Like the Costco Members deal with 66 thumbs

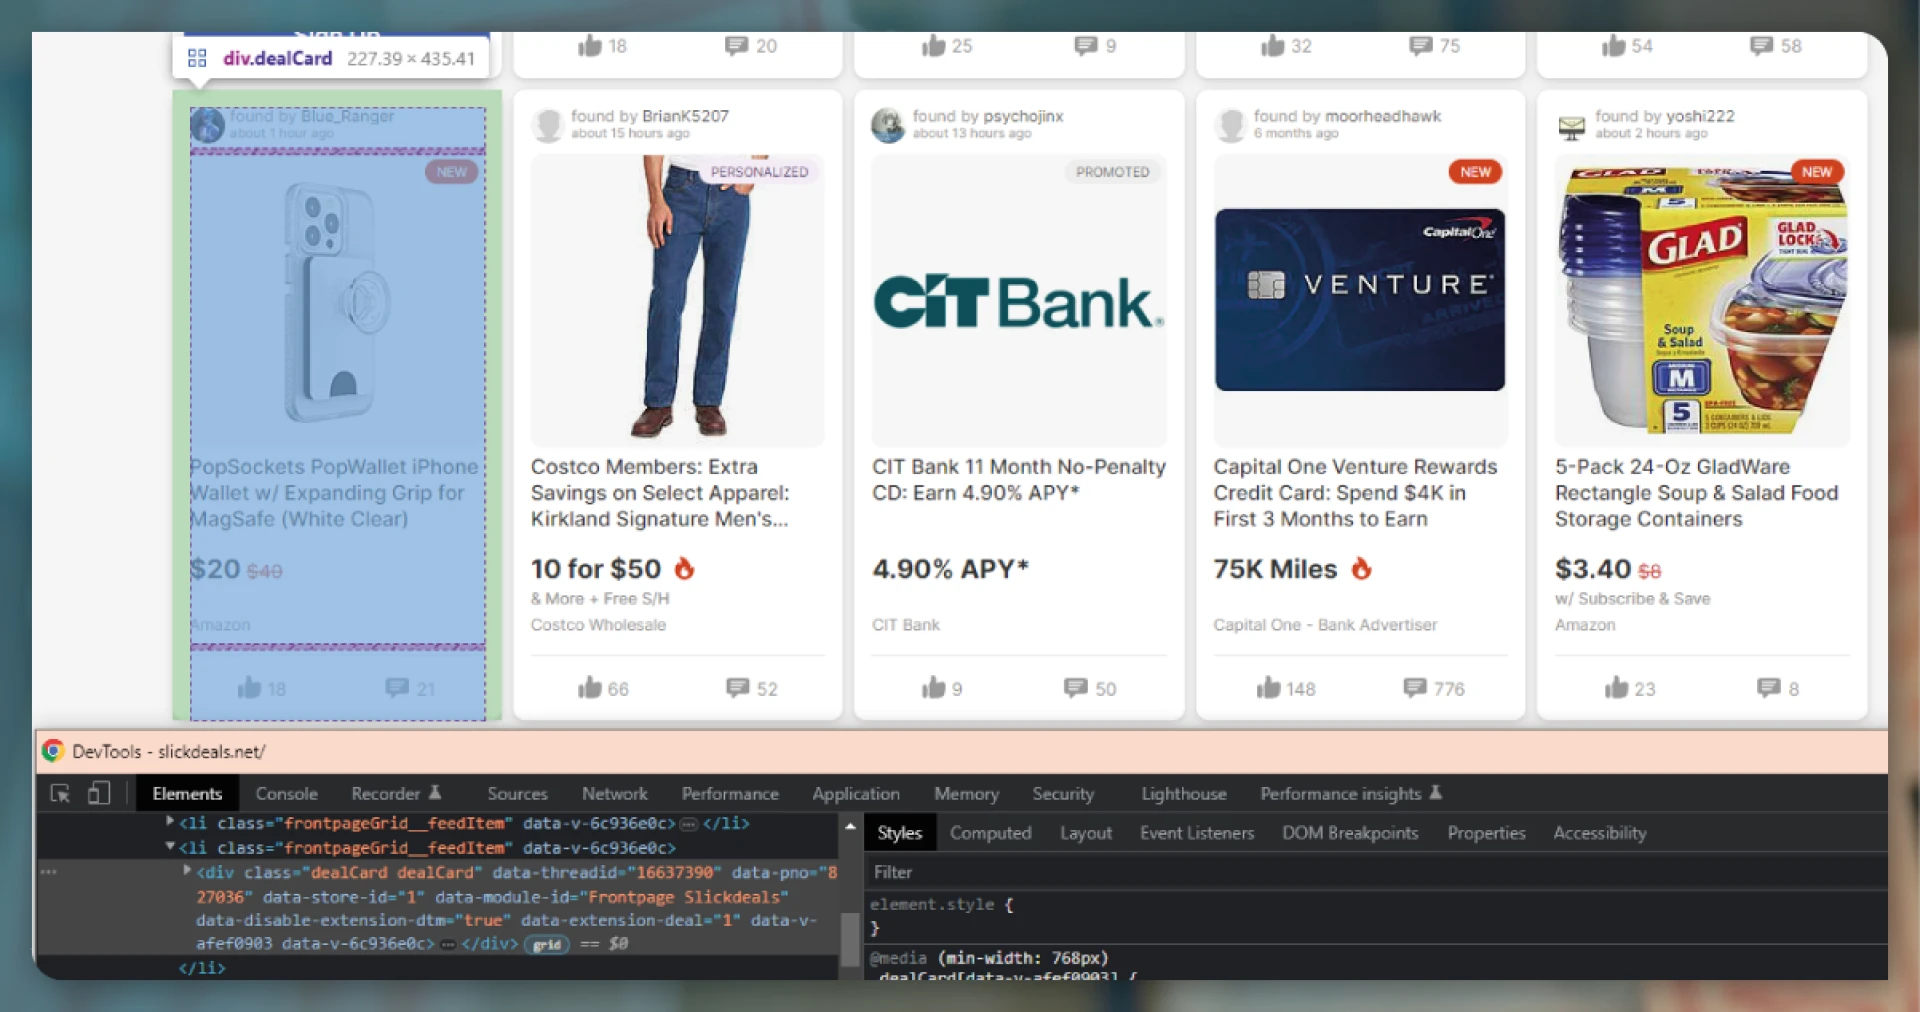click(x=590, y=687)
